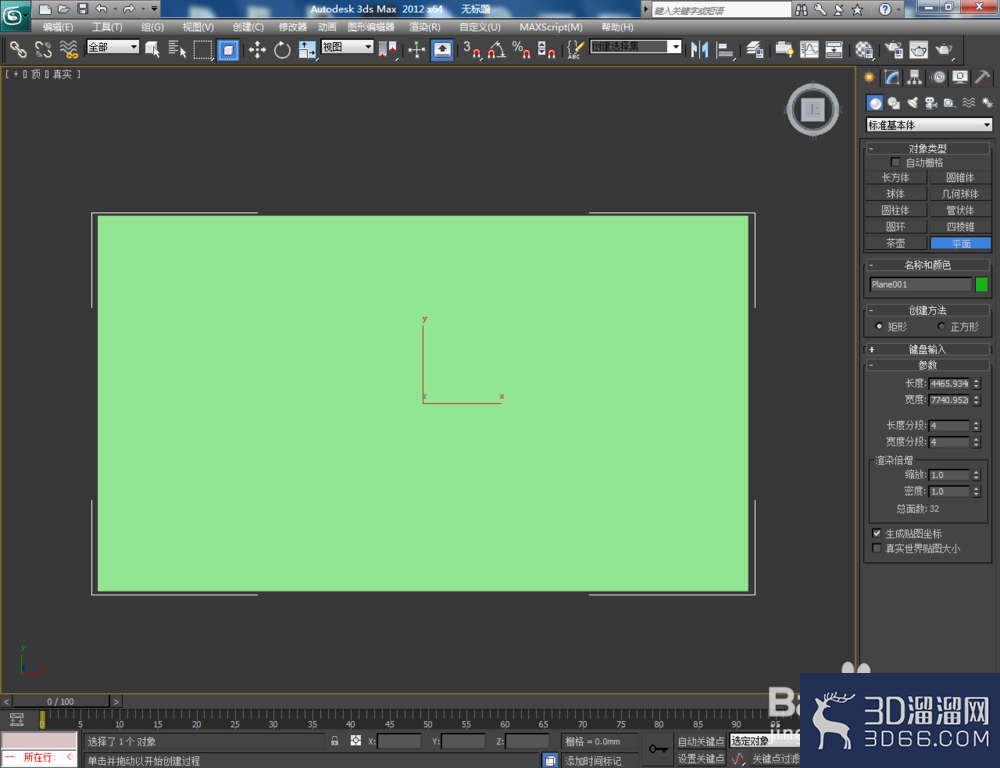
Task: Switch to Modify command panel tab
Action: [x=892, y=78]
